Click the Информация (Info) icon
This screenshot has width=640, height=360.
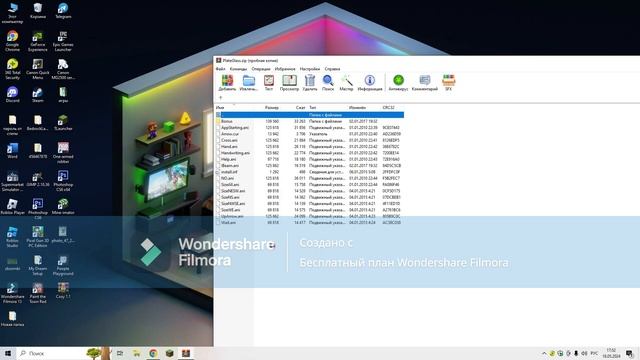pos(370,82)
